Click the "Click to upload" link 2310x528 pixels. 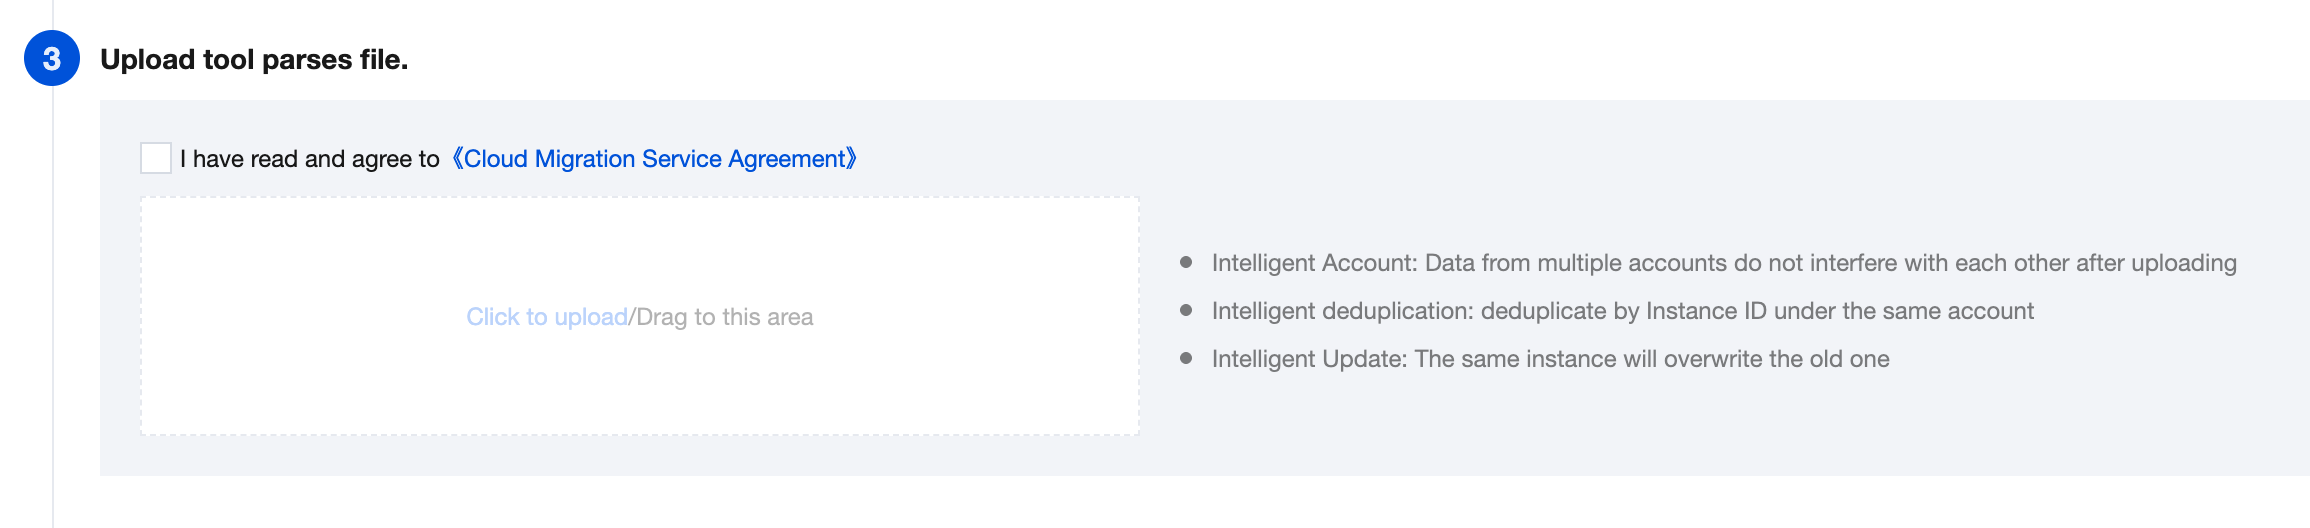point(546,317)
